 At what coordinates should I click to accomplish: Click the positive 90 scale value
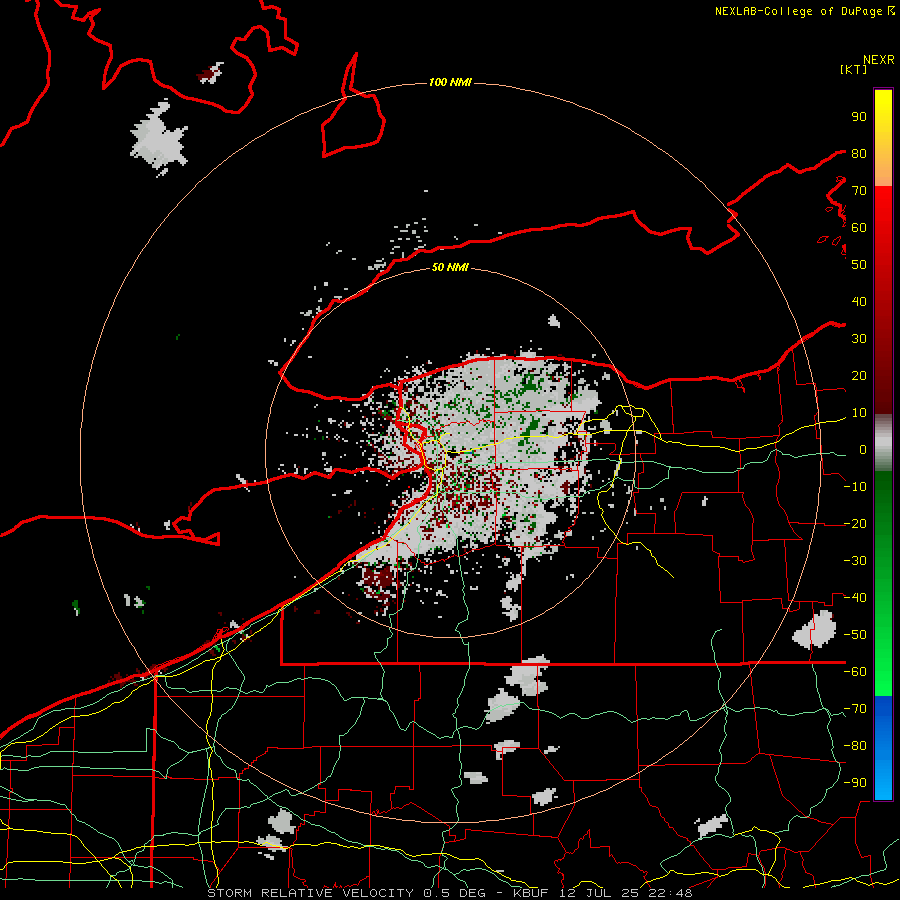(x=859, y=117)
